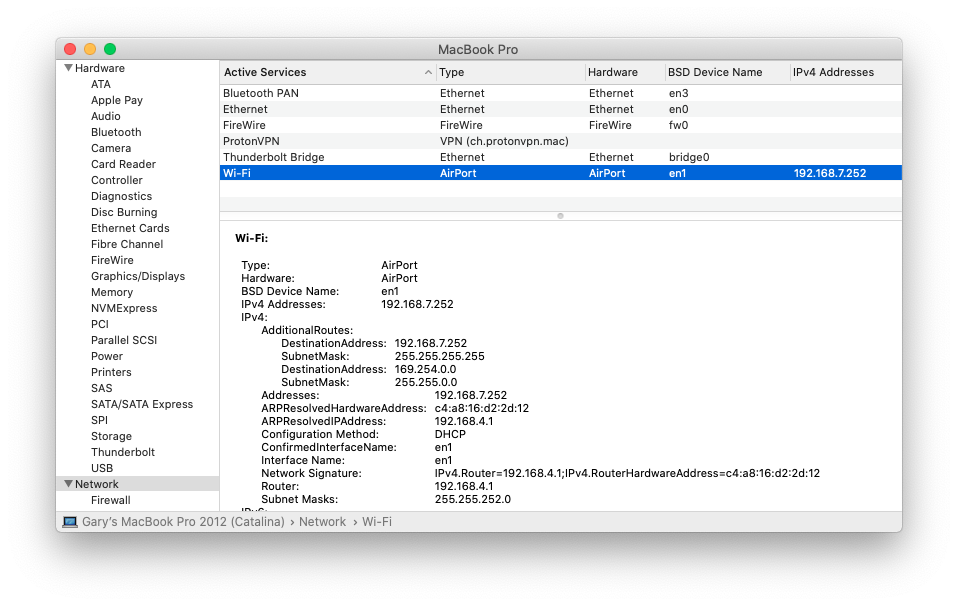Select the Bluetooth PAN service row

point(560,93)
